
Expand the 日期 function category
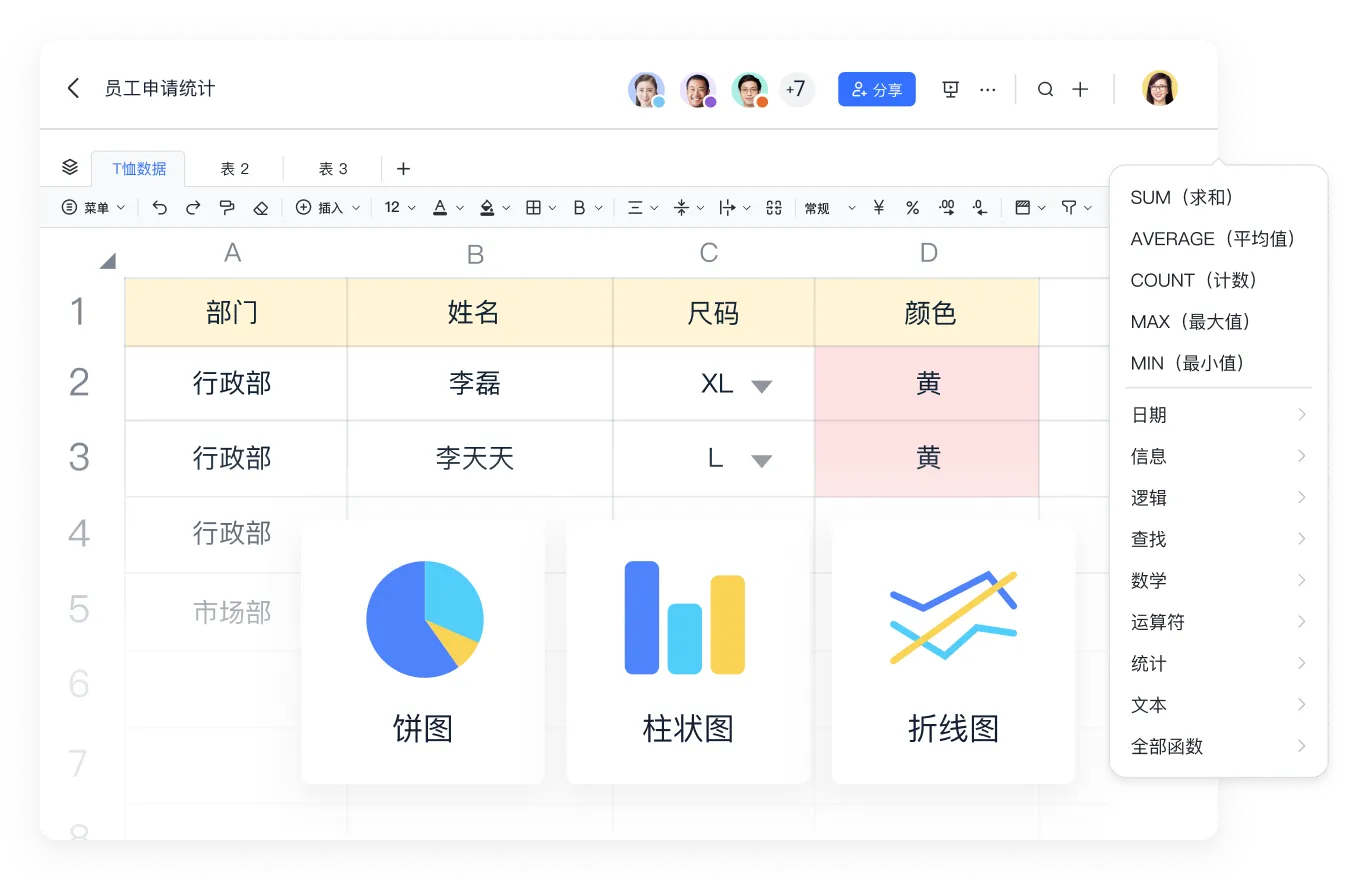tap(1218, 415)
